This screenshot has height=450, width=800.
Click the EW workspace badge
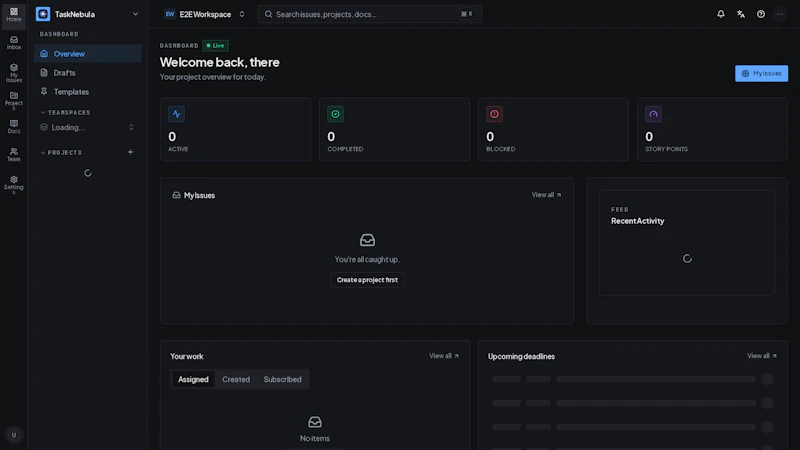(x=170, y=14)
